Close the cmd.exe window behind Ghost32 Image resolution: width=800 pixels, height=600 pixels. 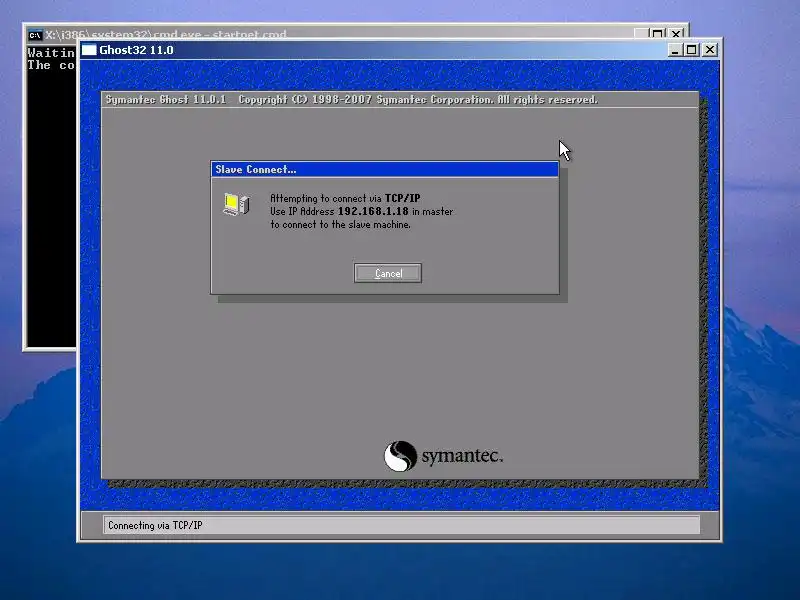coord(676,34)
